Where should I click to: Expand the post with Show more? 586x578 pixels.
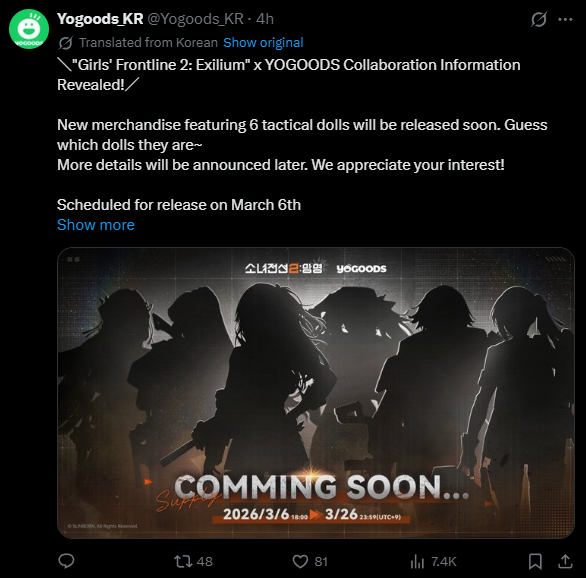(96, 225)
